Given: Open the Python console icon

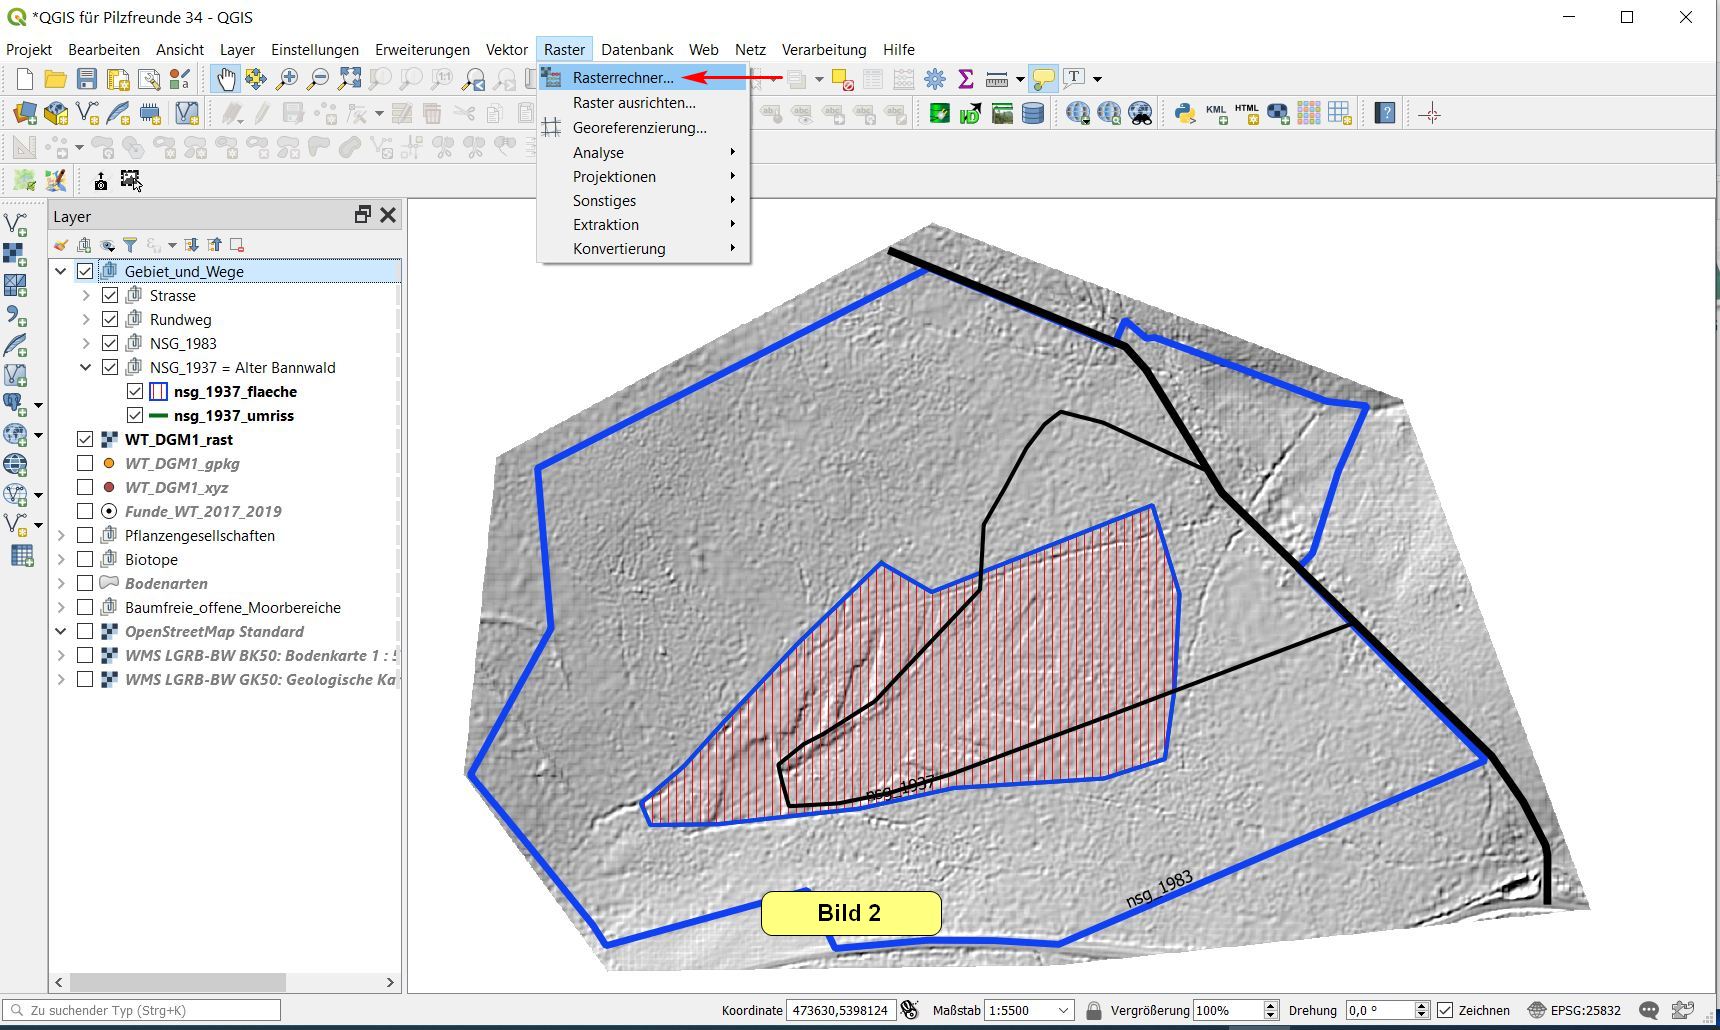Looking at the screenshot, I should pos(1185,113).
